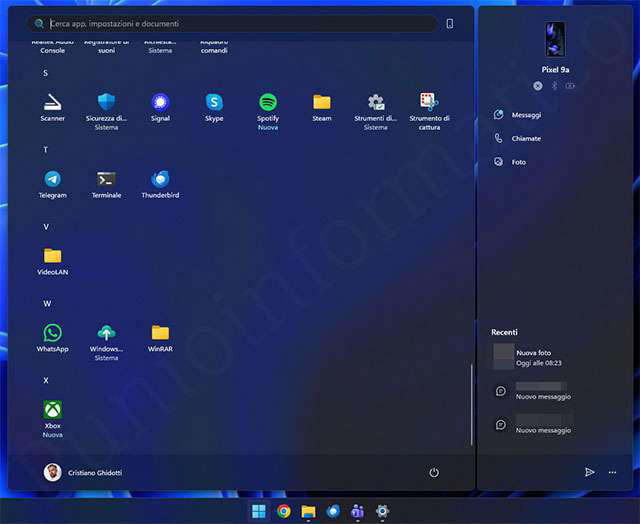This screenshot has width=640, height=524.
Task: Open Foto in the phone panel
Action: point(510,162)
